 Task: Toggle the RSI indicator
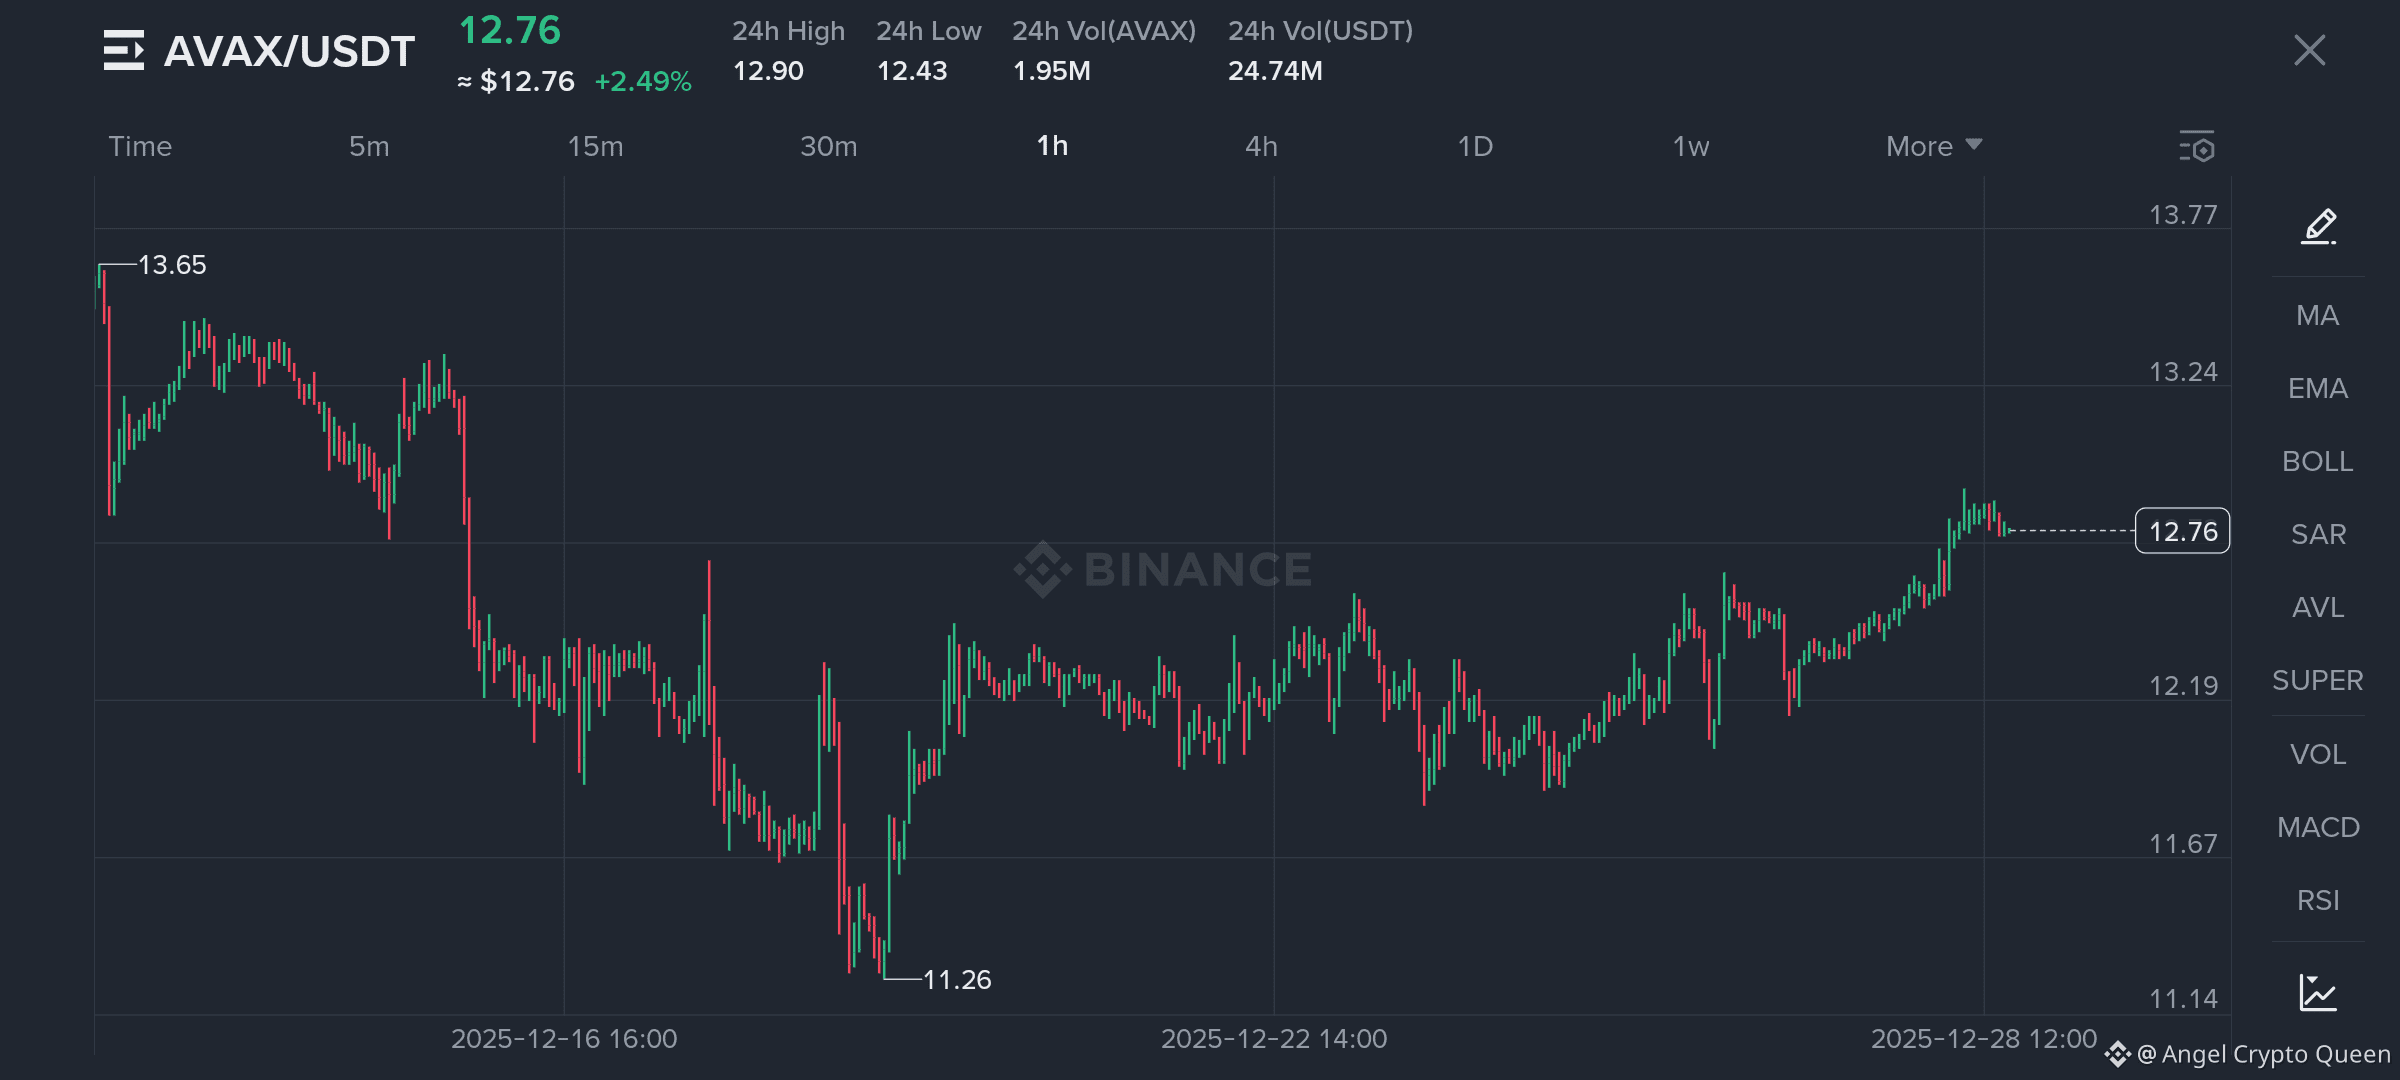[x=2318, y=900]
